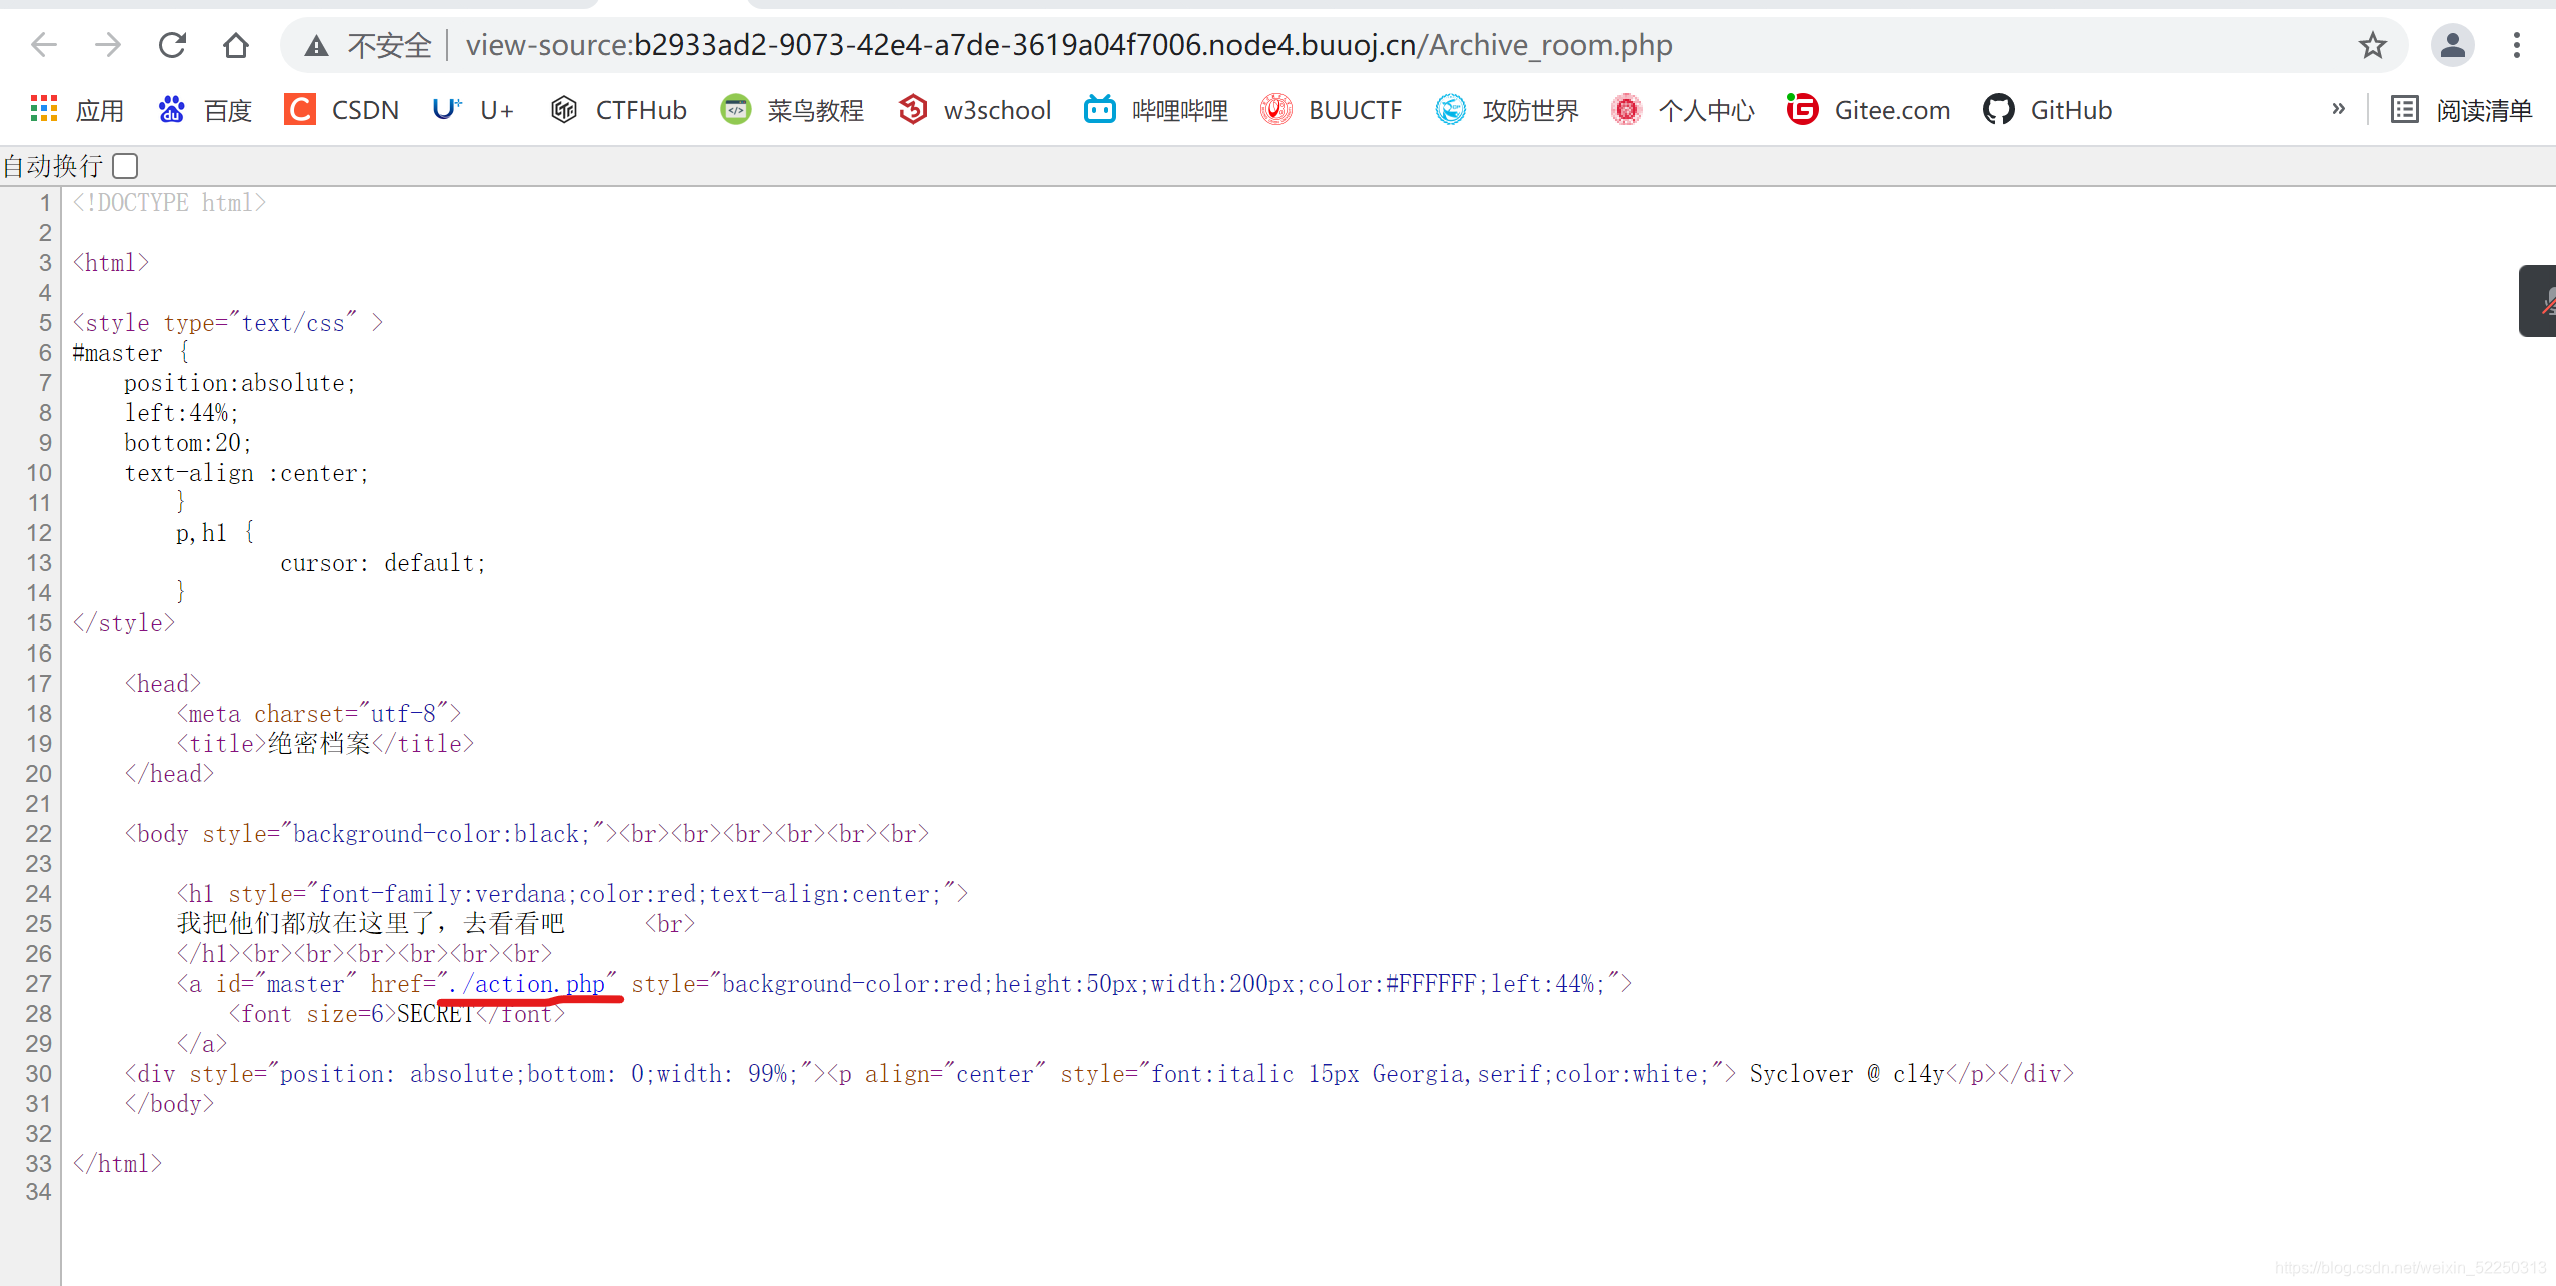This screenshot has width=2556, height=1286.
Task: Click the 'Syclover @ cl4y' footer text
Action: click(x=1846, y=1074)
